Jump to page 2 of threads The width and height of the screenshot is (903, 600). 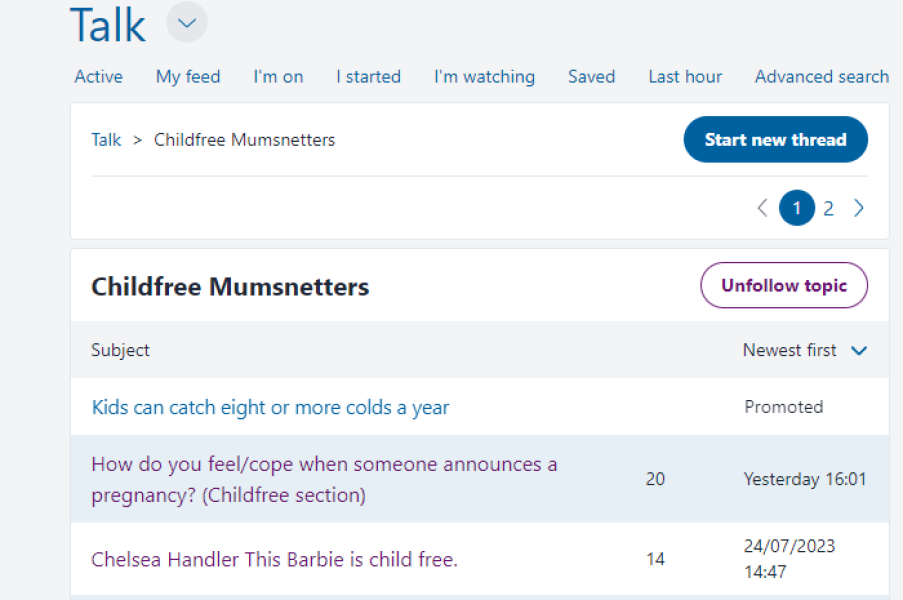(x=828, y=208)
